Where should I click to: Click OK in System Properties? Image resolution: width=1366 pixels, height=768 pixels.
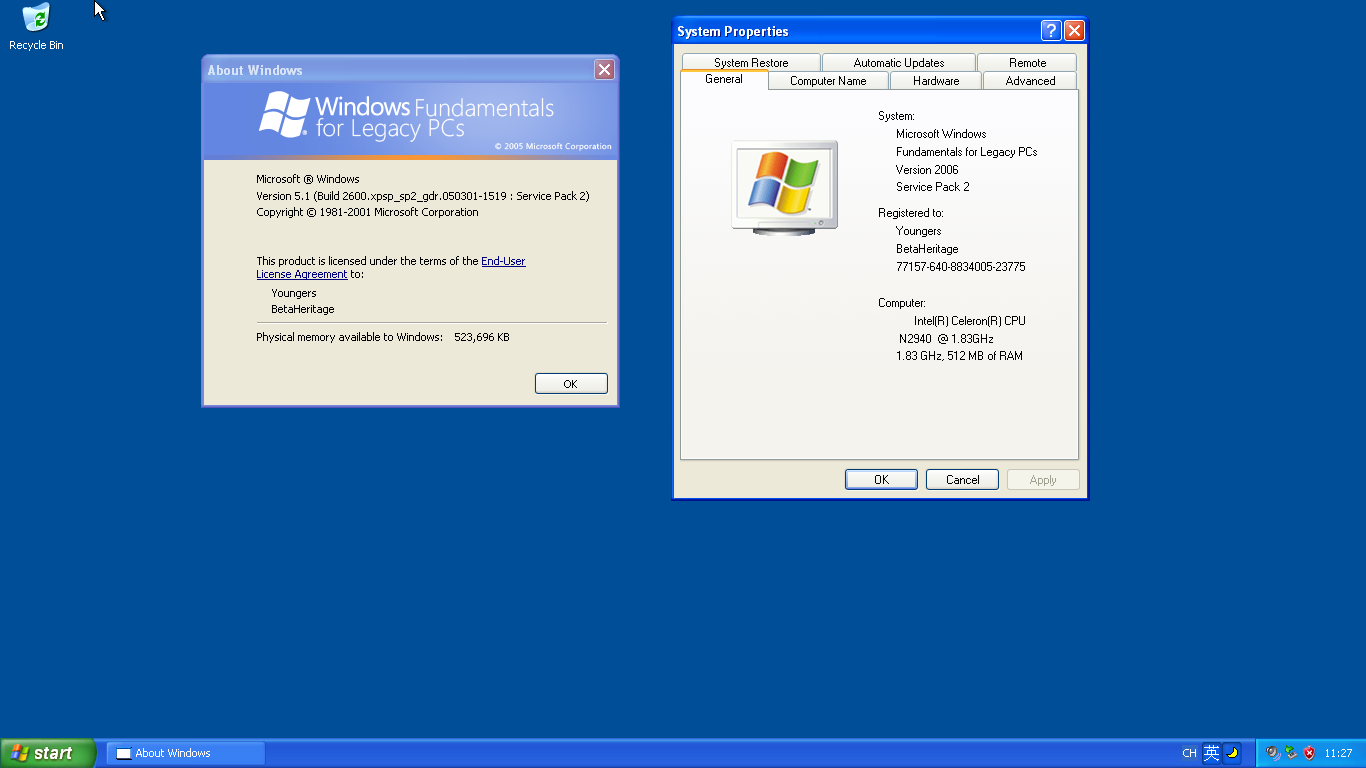click(881, 480)
